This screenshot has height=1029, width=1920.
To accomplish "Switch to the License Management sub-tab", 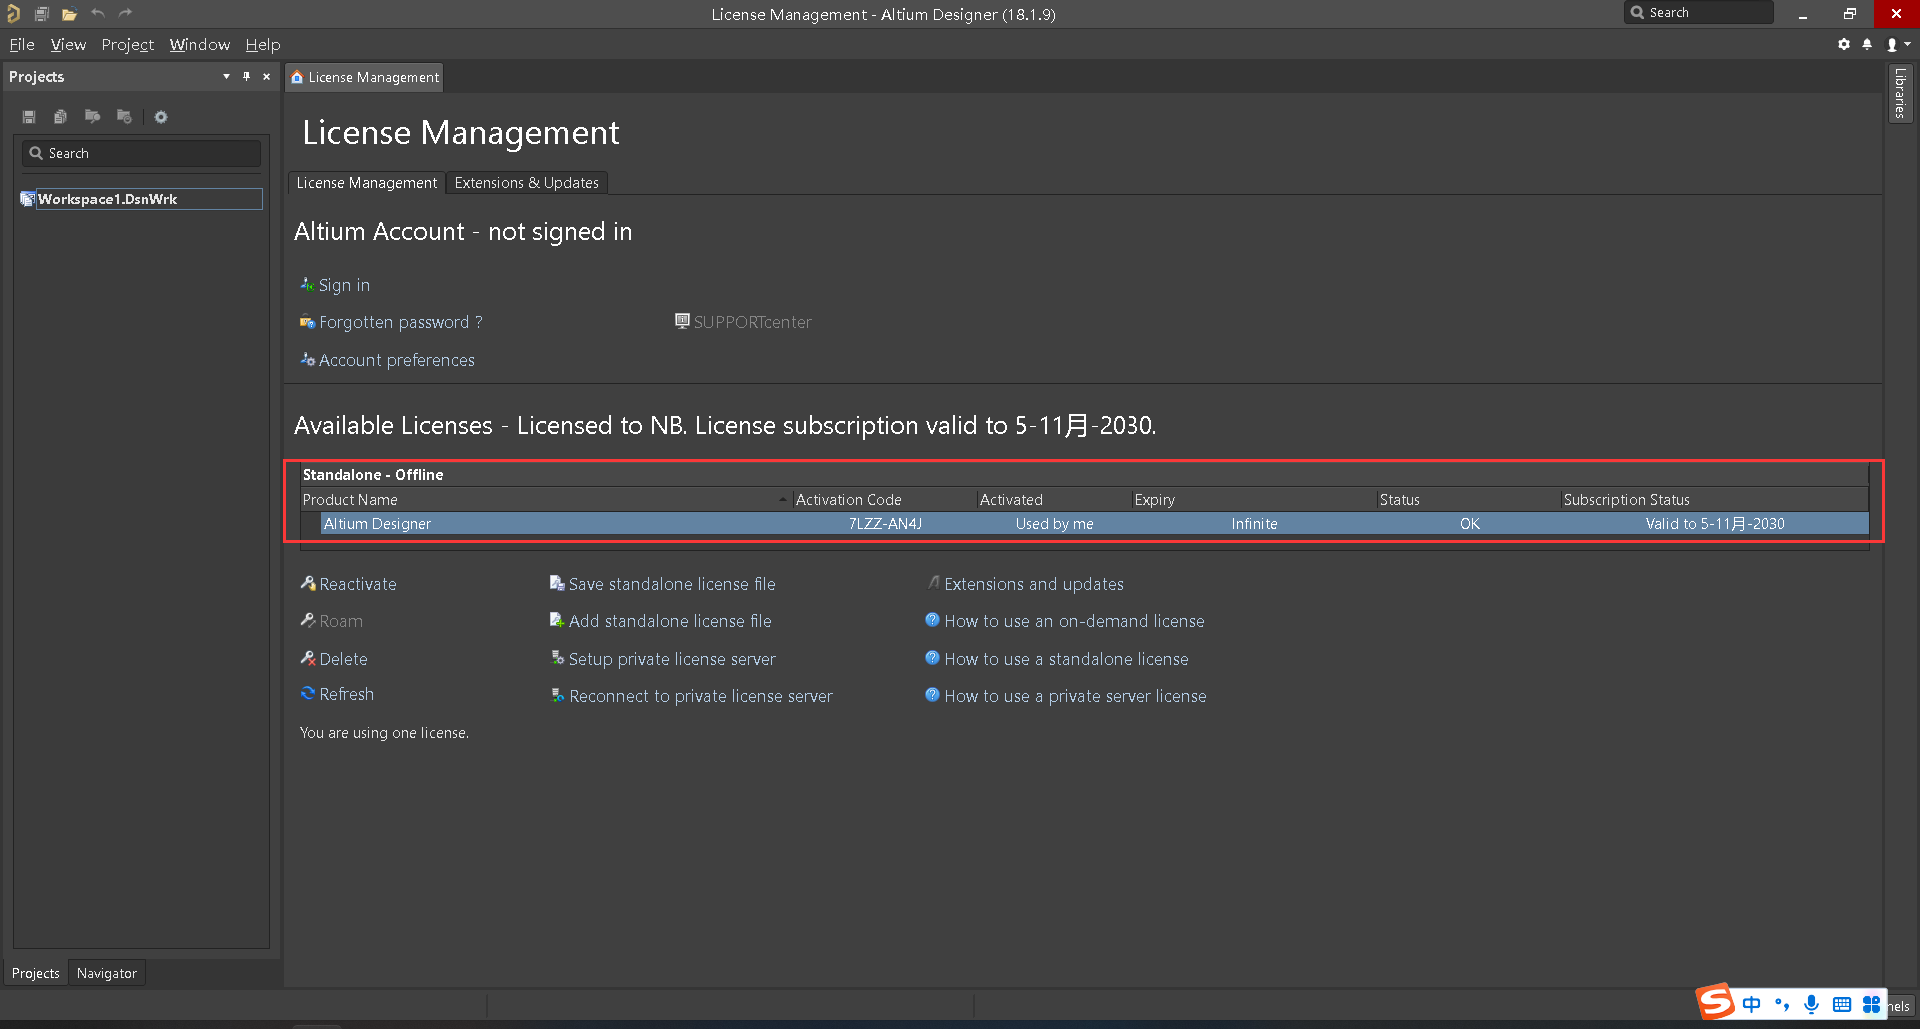I will coord(366,183).
